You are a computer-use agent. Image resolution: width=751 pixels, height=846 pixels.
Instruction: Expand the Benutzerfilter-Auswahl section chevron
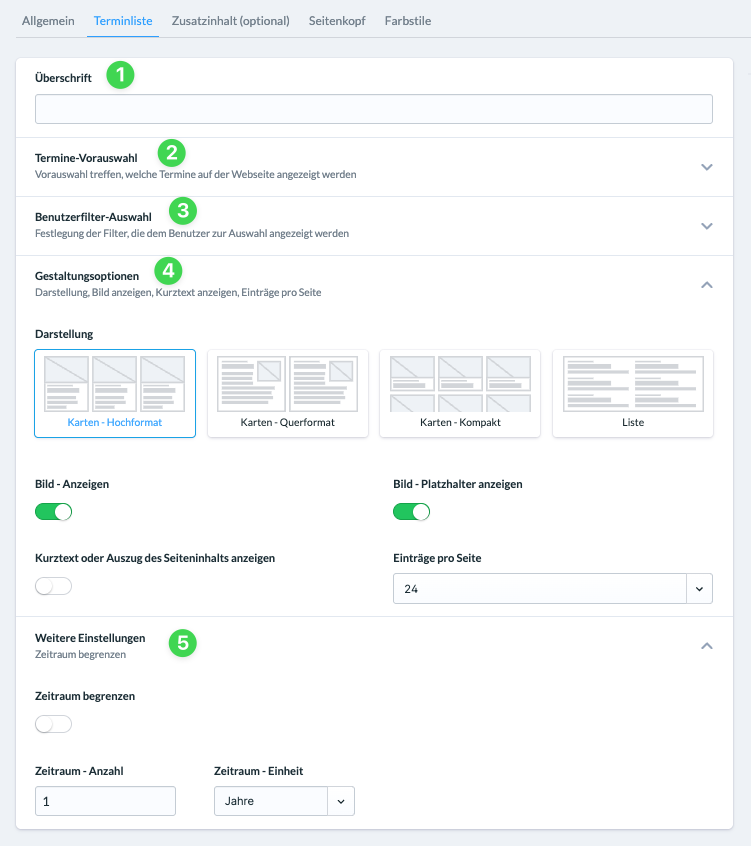707,226
